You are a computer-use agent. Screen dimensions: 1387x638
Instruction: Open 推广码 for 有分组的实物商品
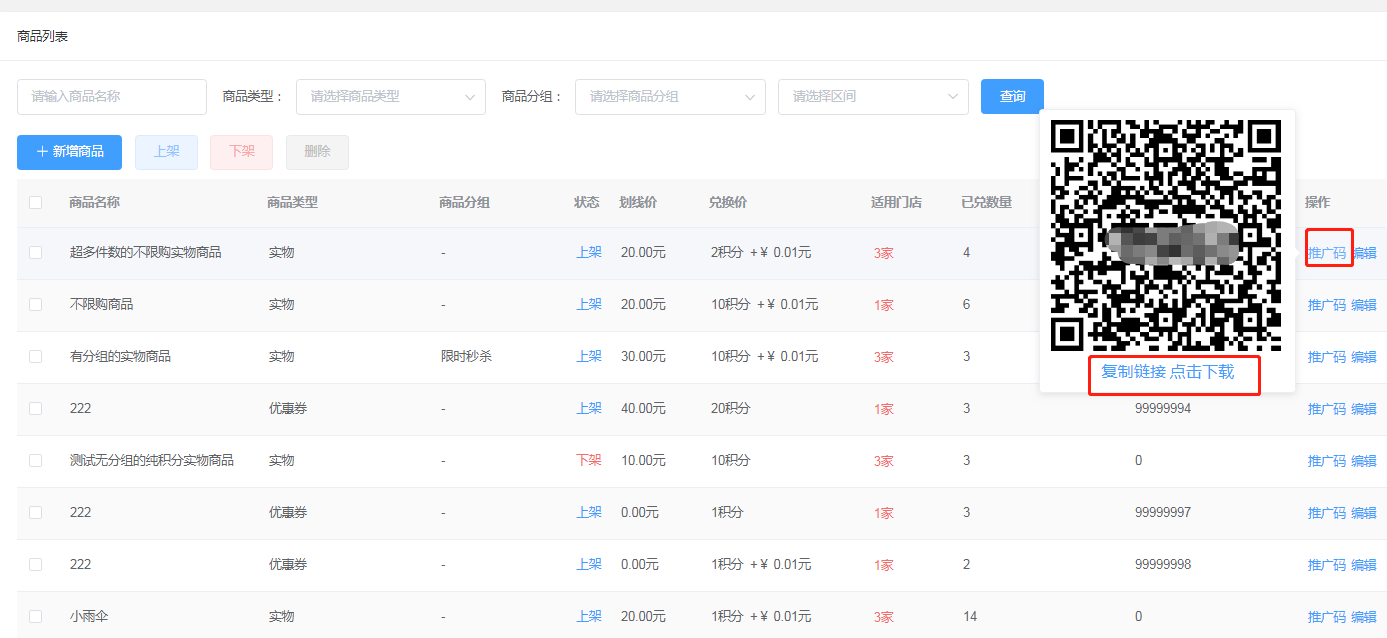pyautogui.click(x=1327, y=357)
